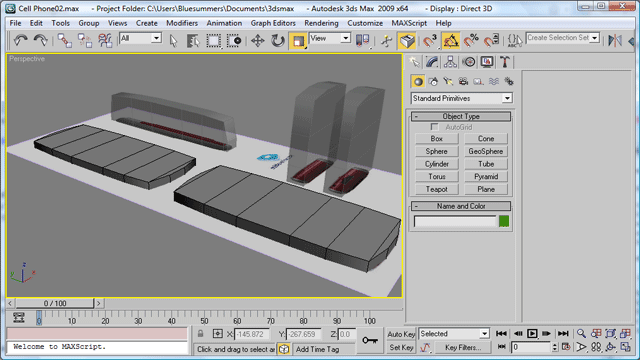
Task: Switch to the Display panel tab
Action: coord(487,62)
